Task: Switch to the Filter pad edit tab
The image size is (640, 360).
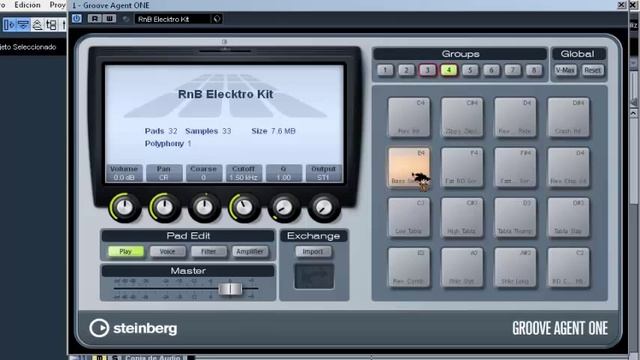Action: click(x=209, y=251)
